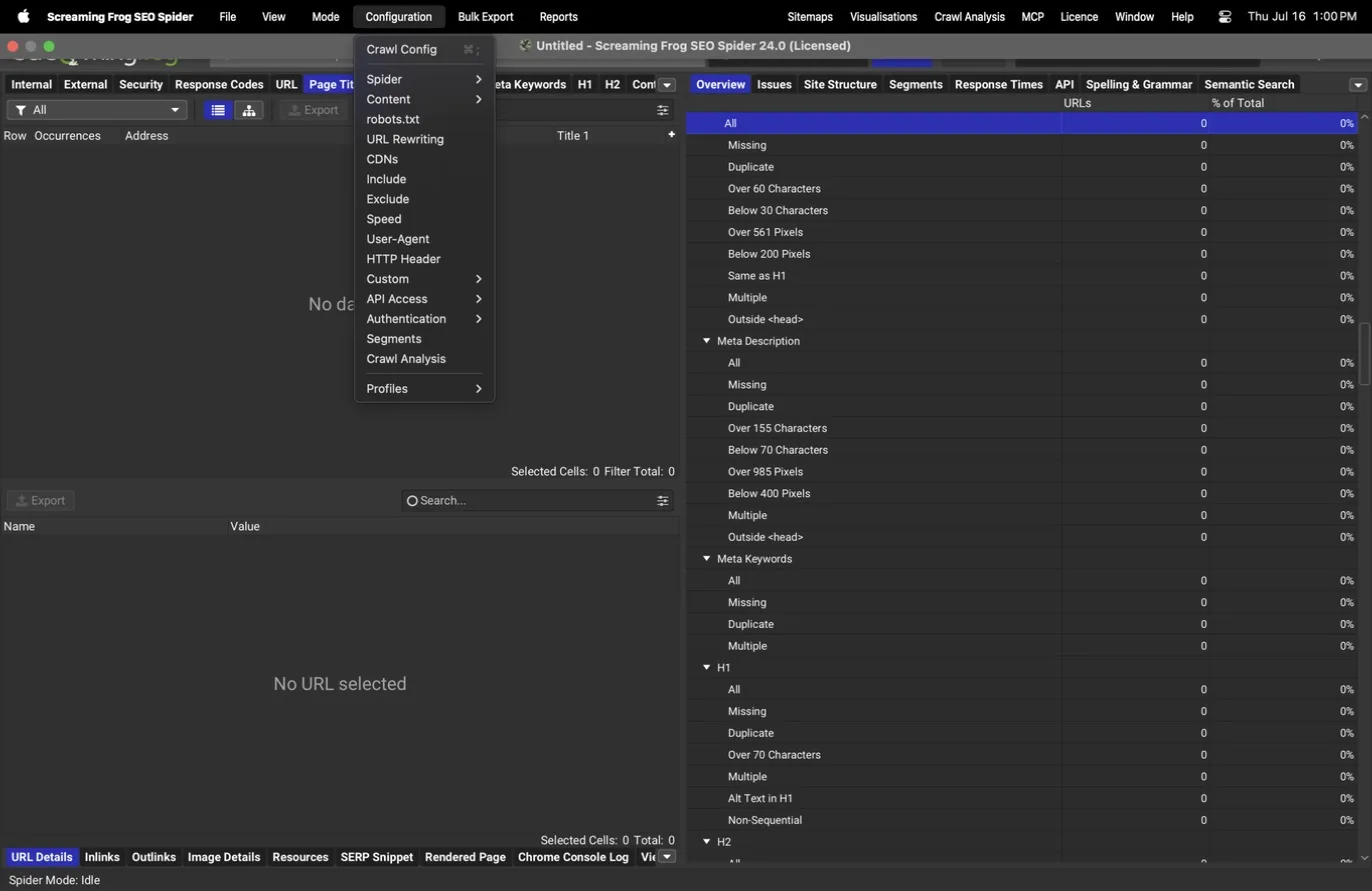Open the All filter dropdown
The image size is (1372, 891).
pyautogui.click(x=97, y=110)
